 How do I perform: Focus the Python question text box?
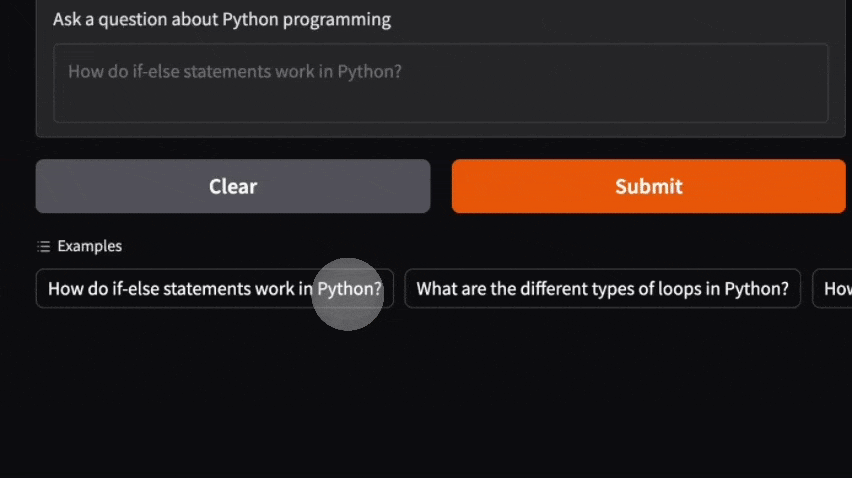440,83
